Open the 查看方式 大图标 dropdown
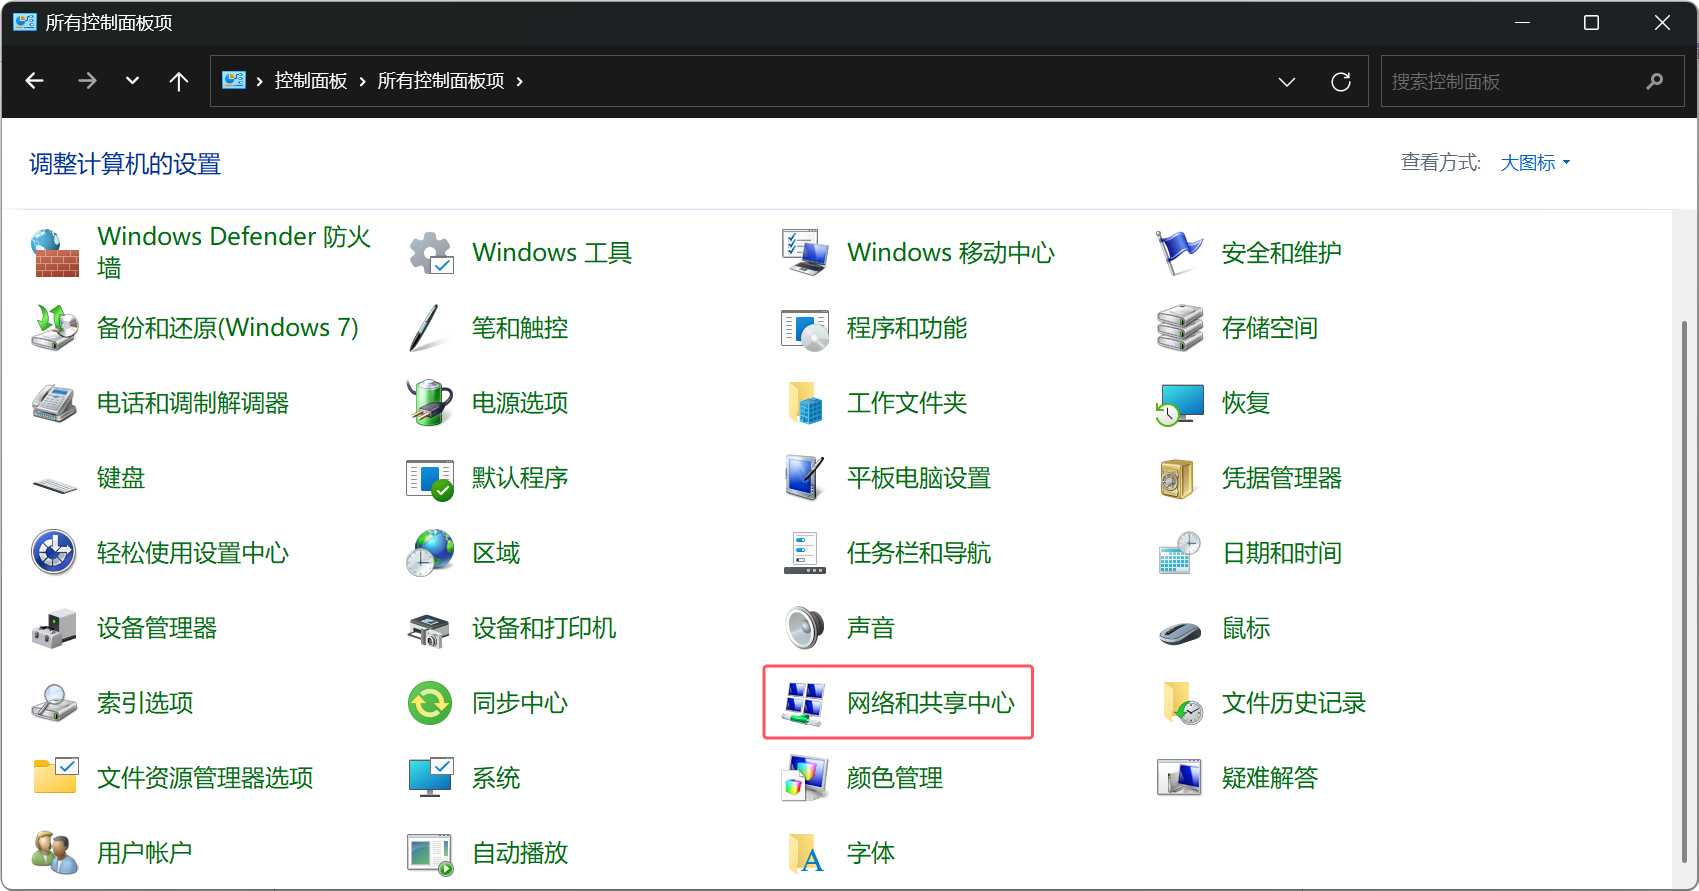1699x891 pixels. coord(1535,163)
